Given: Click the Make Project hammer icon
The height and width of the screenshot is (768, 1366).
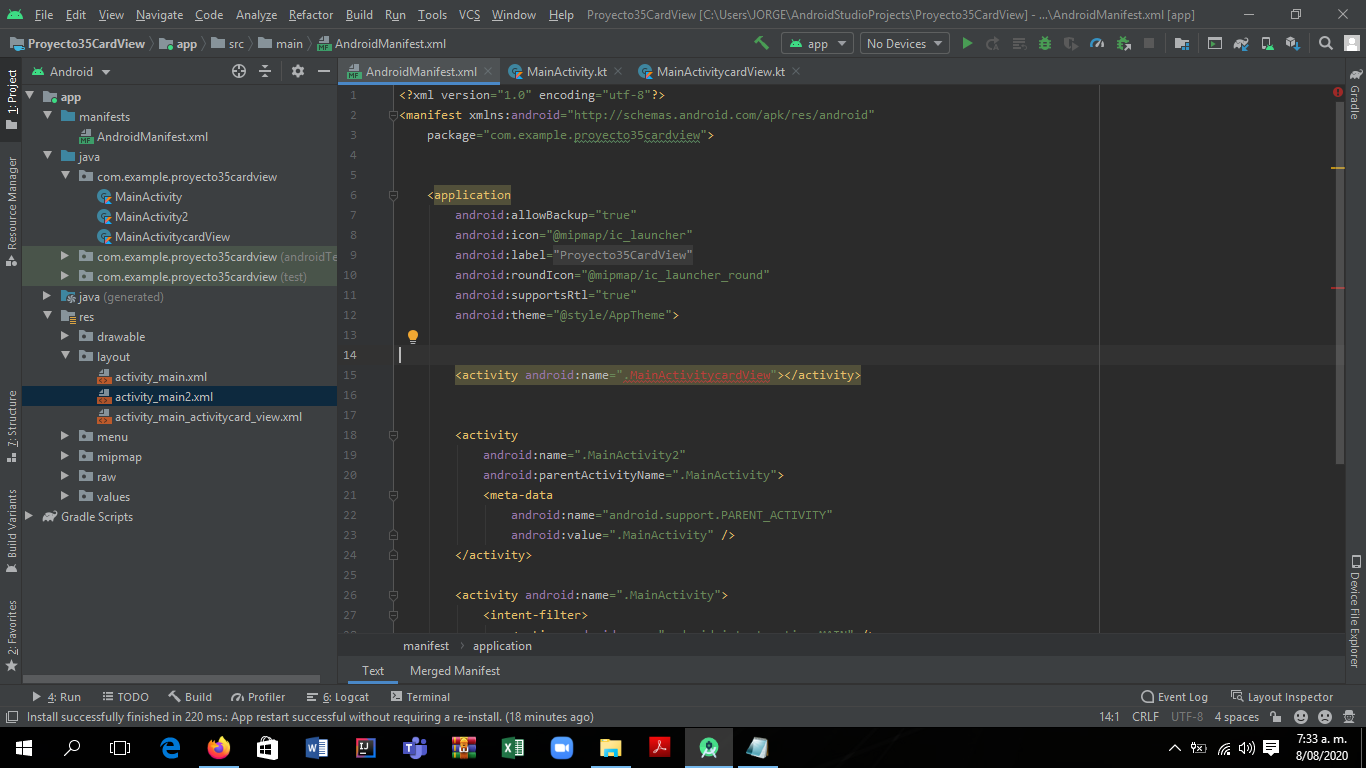Looking at the screenshot, I should 762,44.
